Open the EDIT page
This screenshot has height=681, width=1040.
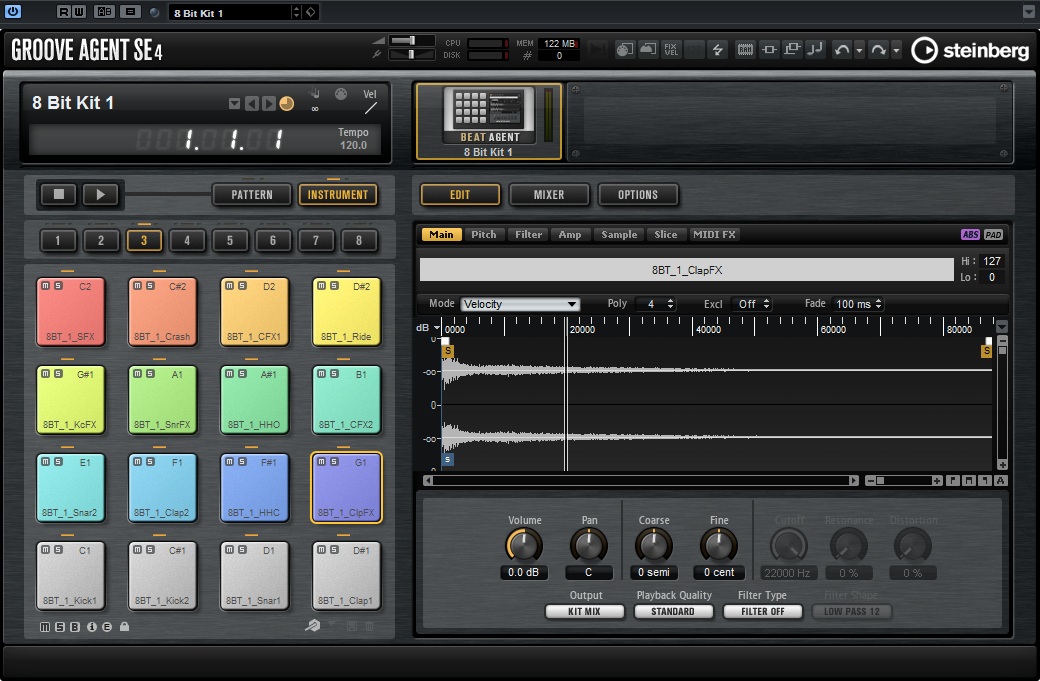coord(460,194)
